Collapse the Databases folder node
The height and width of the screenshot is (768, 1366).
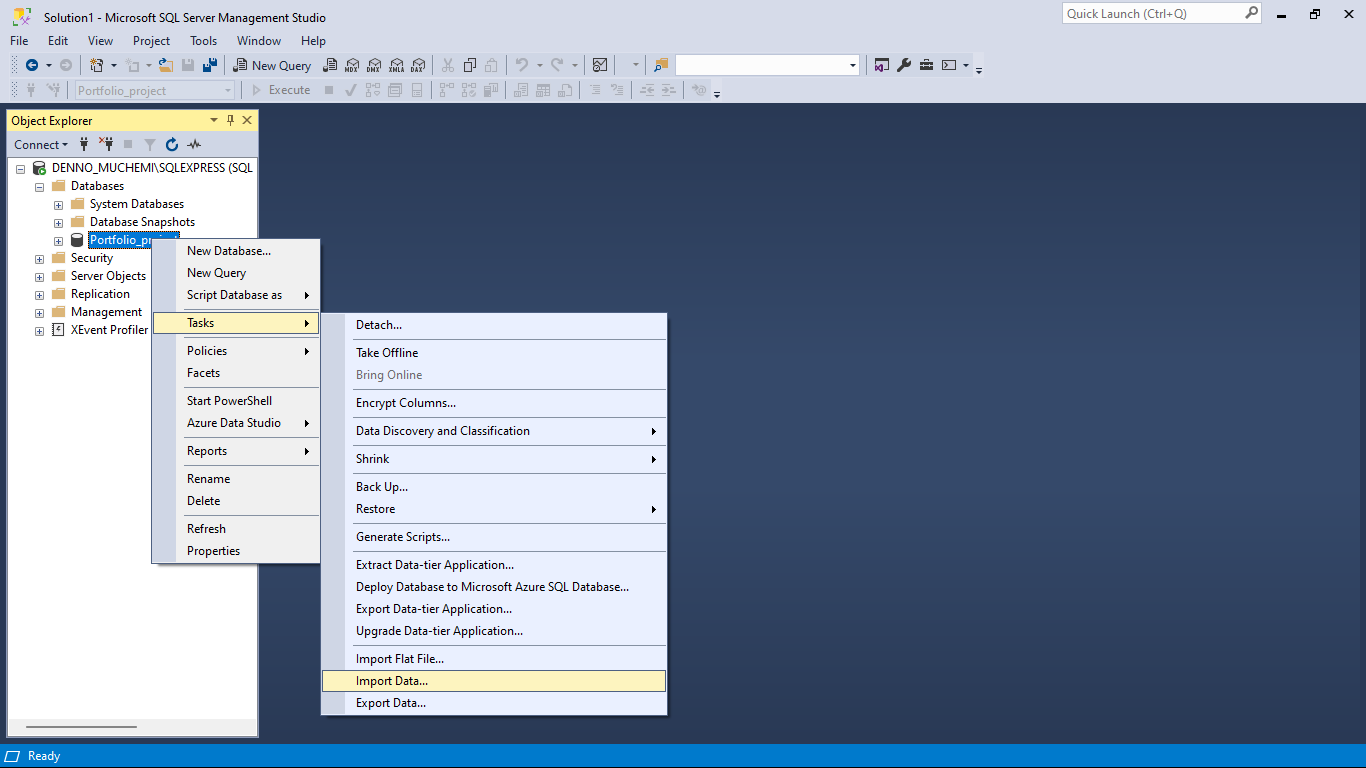click(39, 186)
